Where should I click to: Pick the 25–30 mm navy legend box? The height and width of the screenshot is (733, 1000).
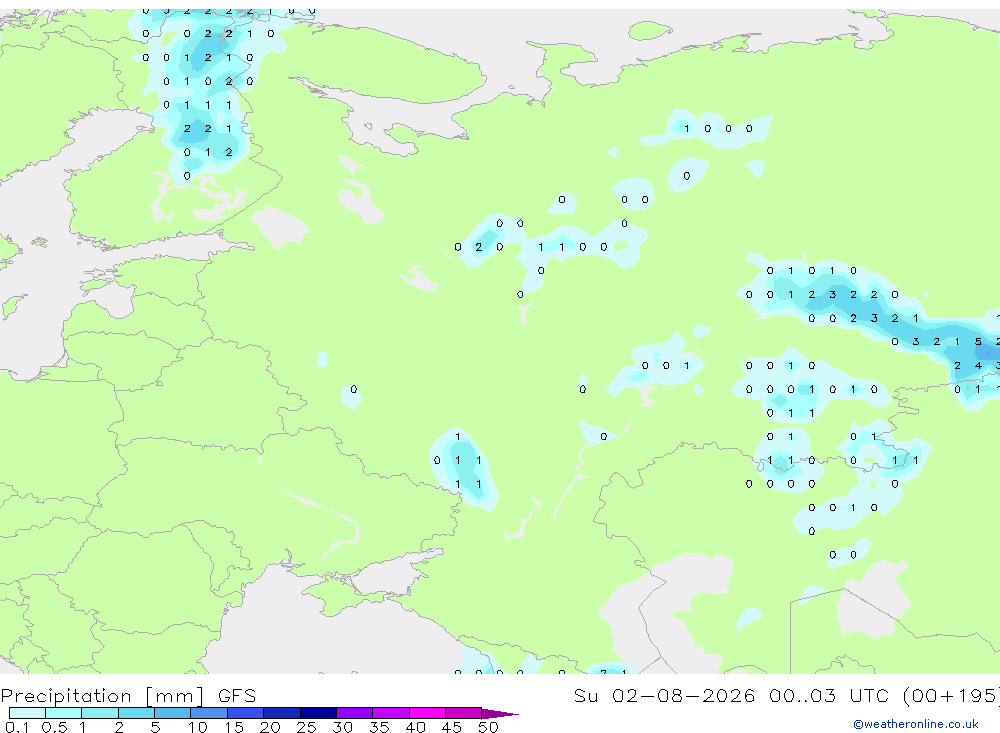coord(318,713)
